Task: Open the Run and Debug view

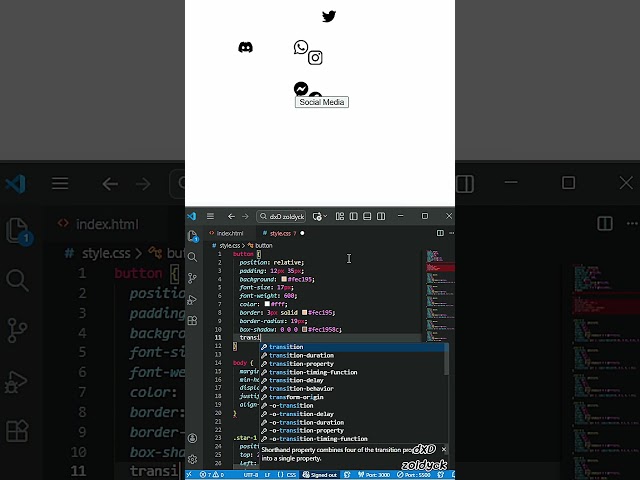Action: tap(193, 300)
